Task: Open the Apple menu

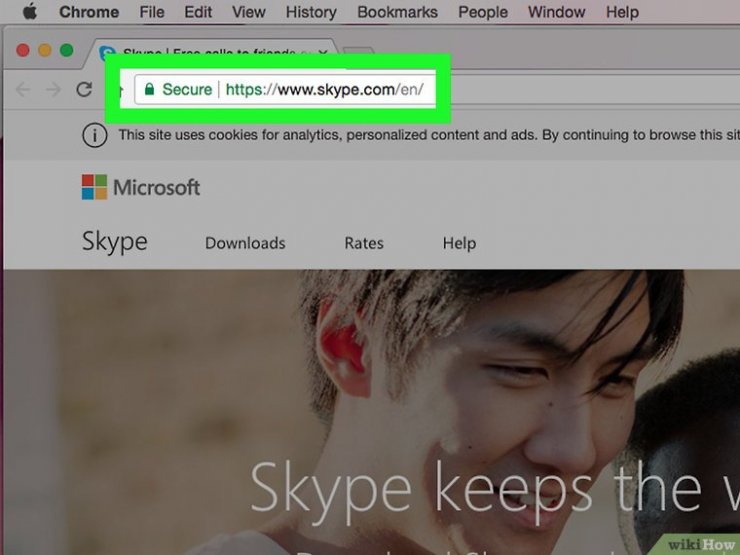Action: point(30,11)
